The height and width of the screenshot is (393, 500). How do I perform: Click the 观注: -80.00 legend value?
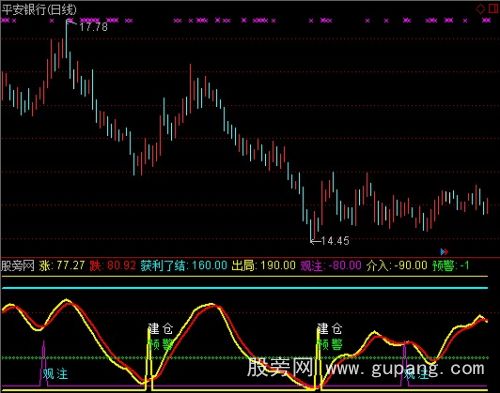click(331, 266)
